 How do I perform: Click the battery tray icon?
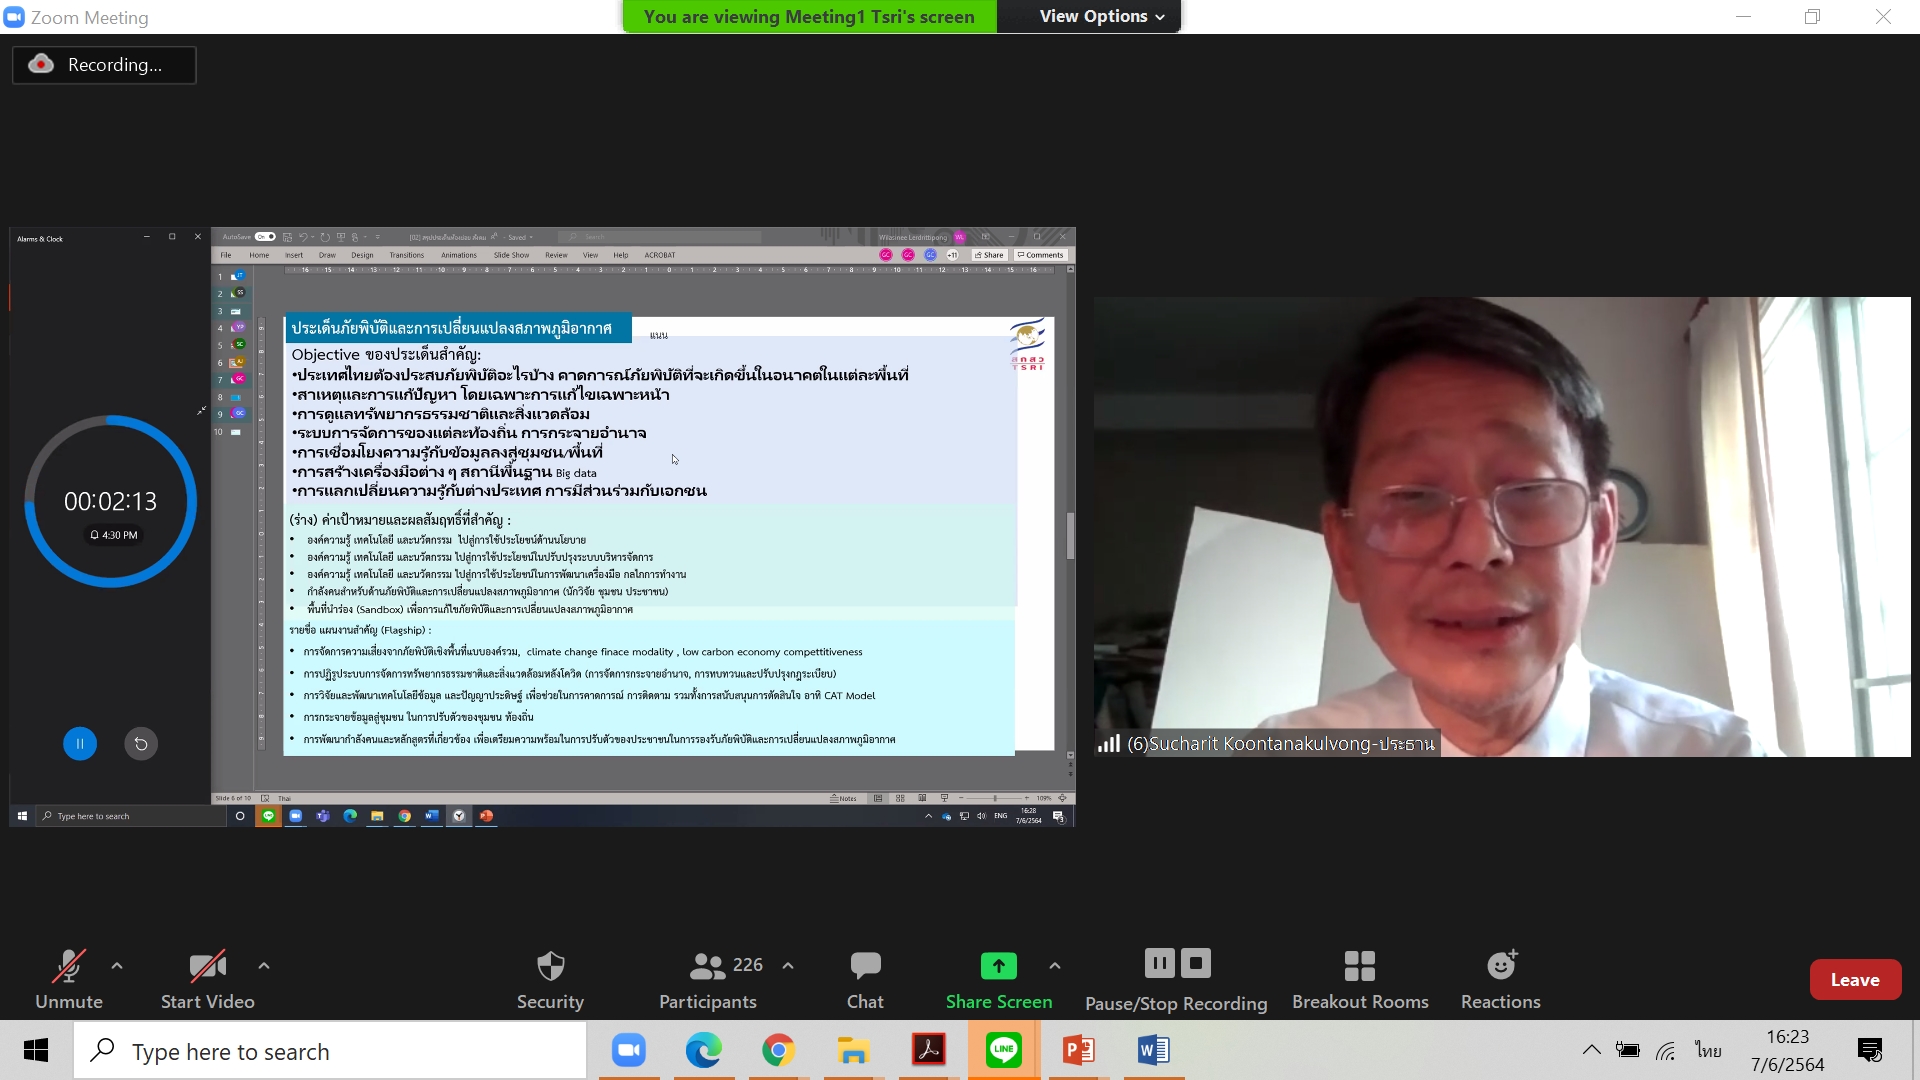(x=1628, y=1051)
